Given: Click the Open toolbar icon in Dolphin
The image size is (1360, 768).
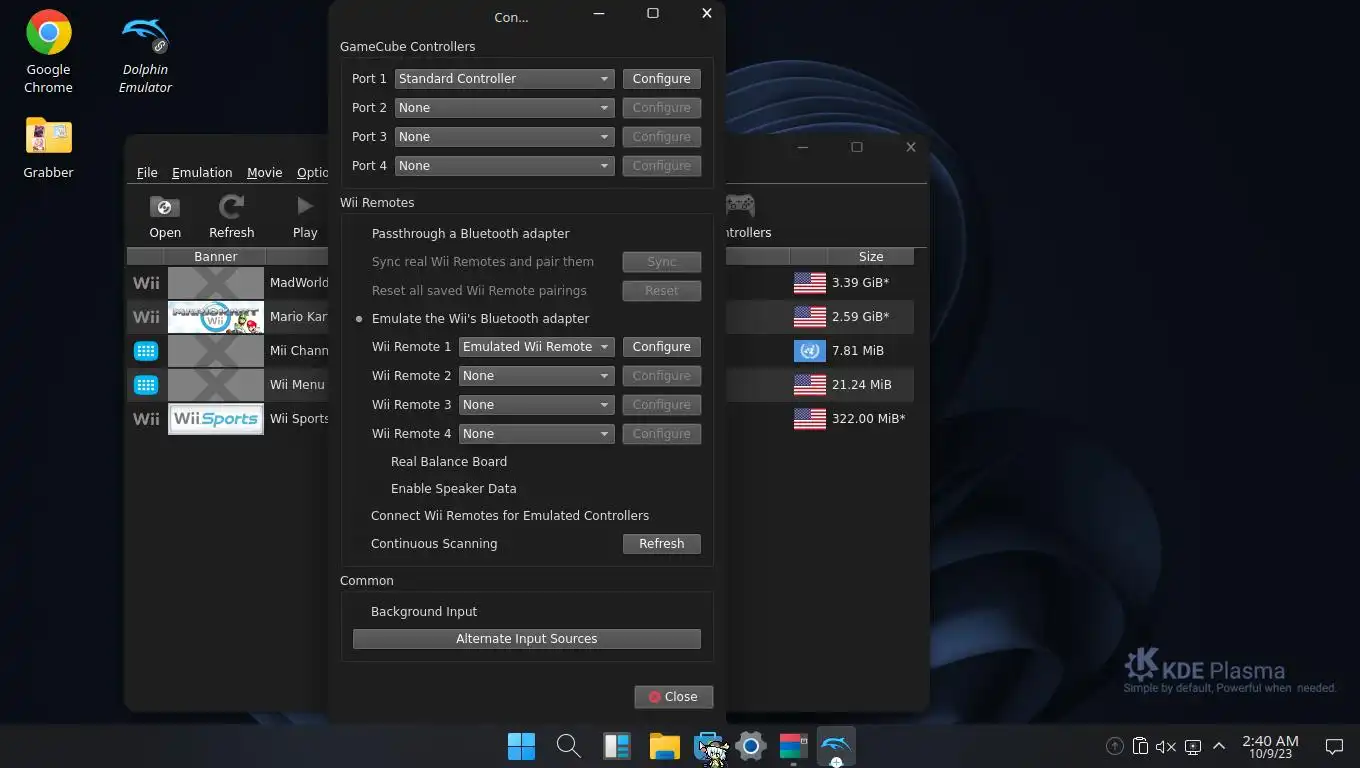Looking at the screenshot, I should pos(165,217).
